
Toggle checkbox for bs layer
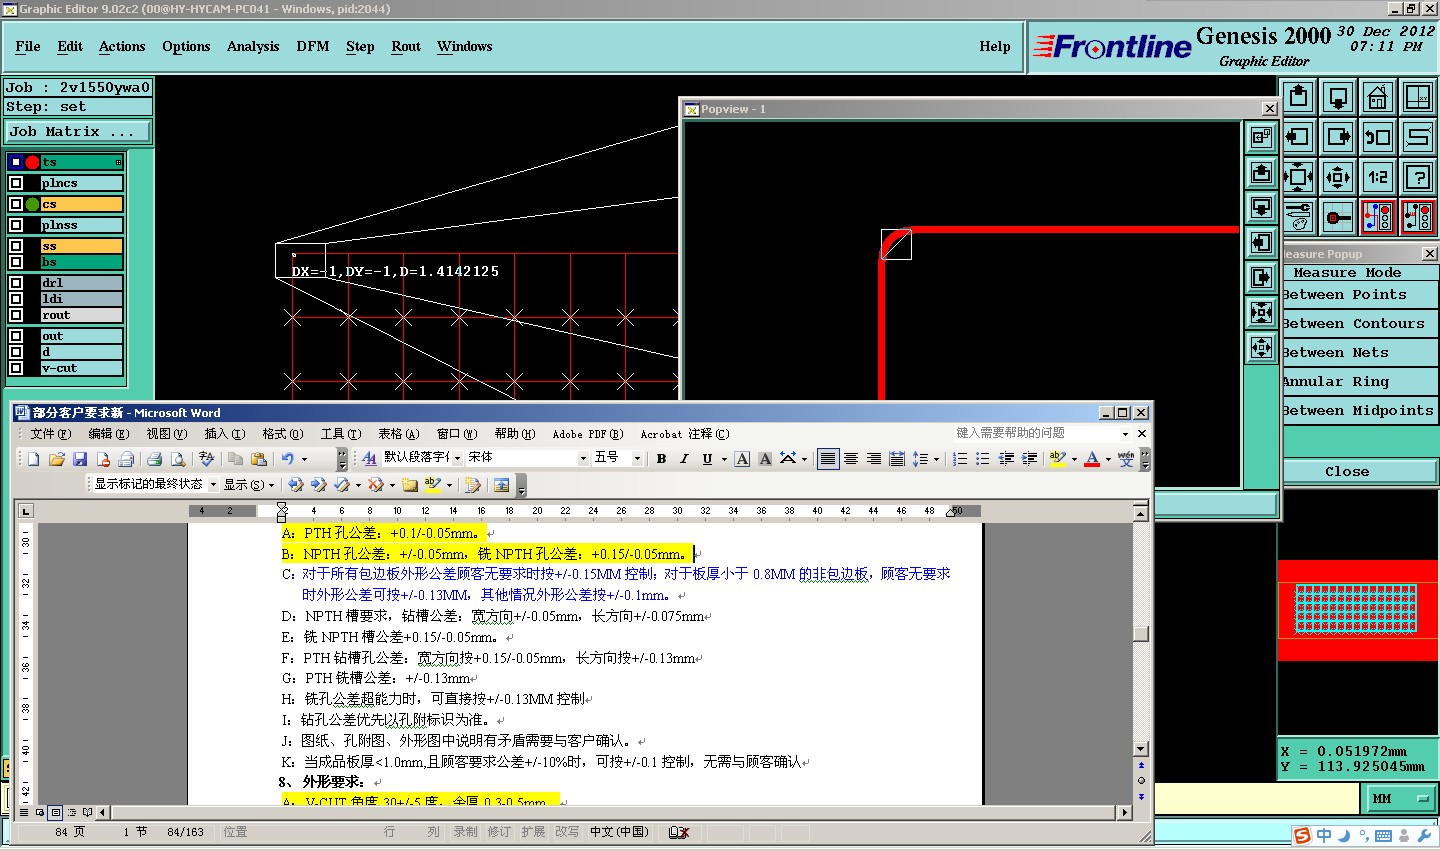pyautogui.click(x=16, y=262)
